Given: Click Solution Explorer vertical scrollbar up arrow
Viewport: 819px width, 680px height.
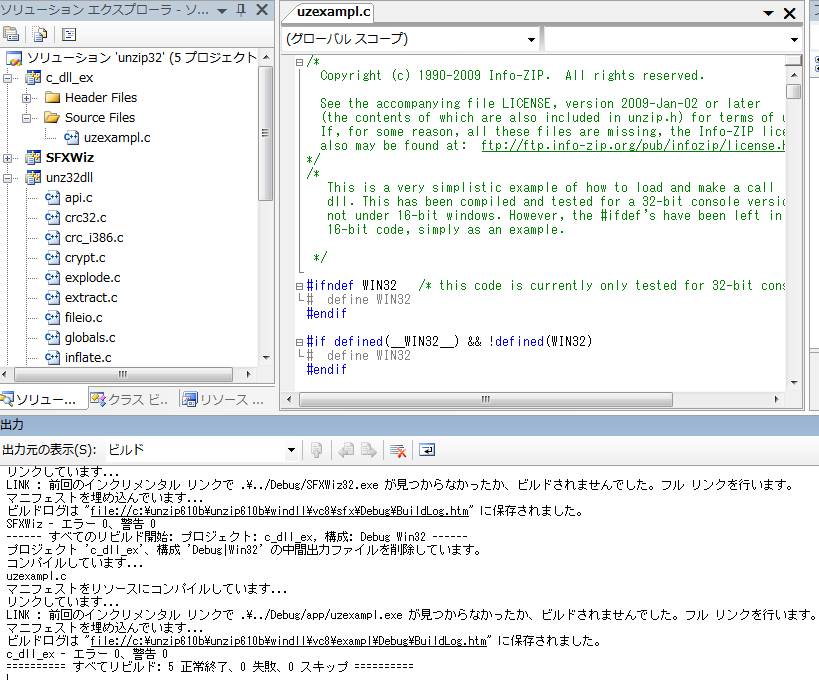Looking at the screenshot, I should [x=266, y=57].
